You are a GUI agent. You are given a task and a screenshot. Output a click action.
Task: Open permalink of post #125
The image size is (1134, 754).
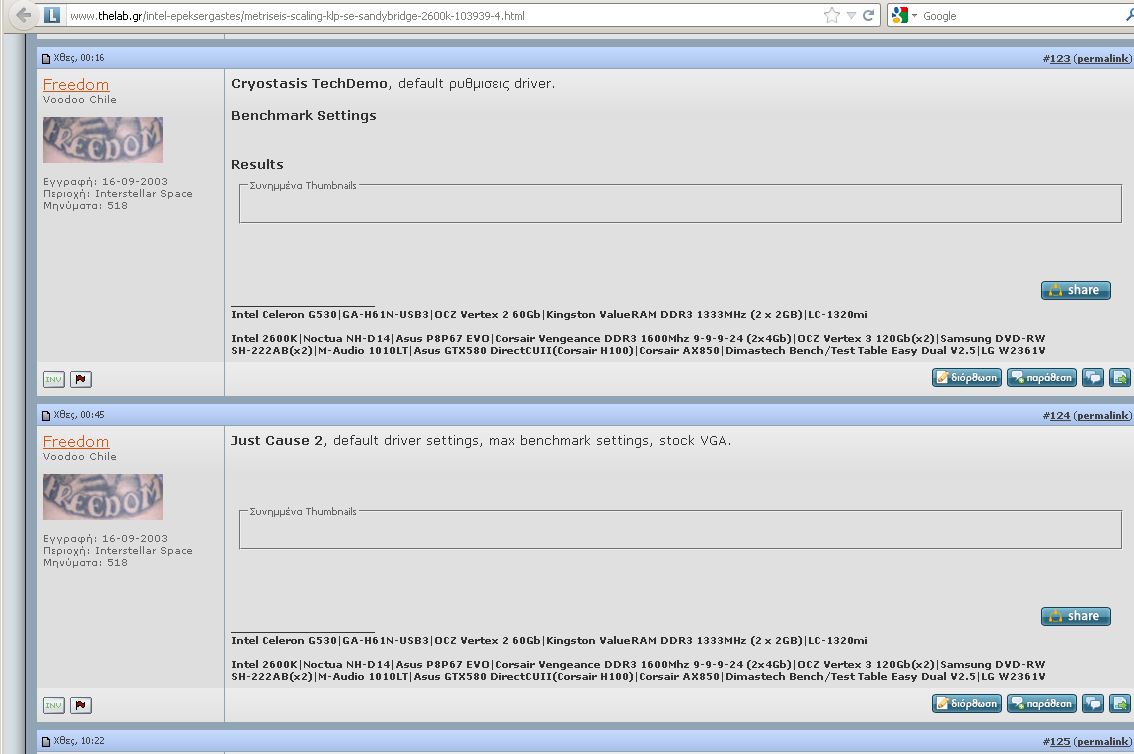coord(1102,742)
